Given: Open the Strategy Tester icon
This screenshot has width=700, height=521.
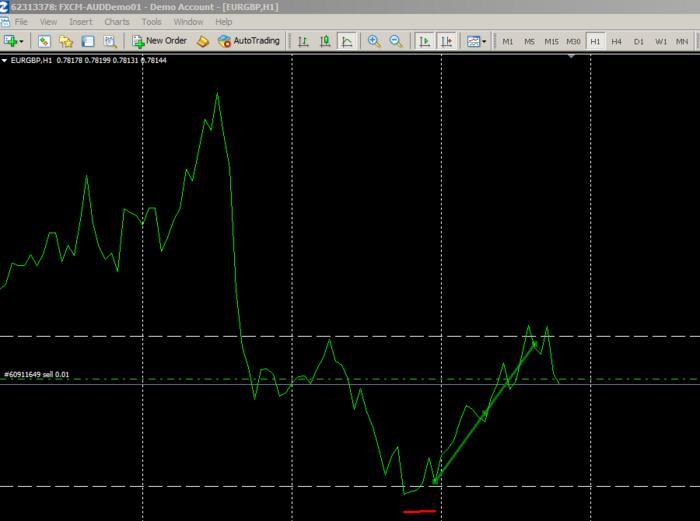Looking at the screenshot, I should click(110, 41).
